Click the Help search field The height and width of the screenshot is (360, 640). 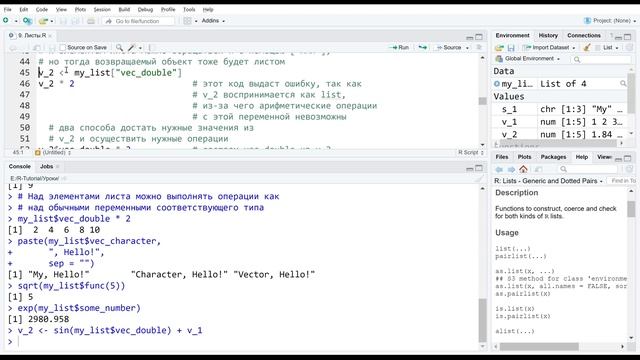pyautogui.click(x=587, y=169)
